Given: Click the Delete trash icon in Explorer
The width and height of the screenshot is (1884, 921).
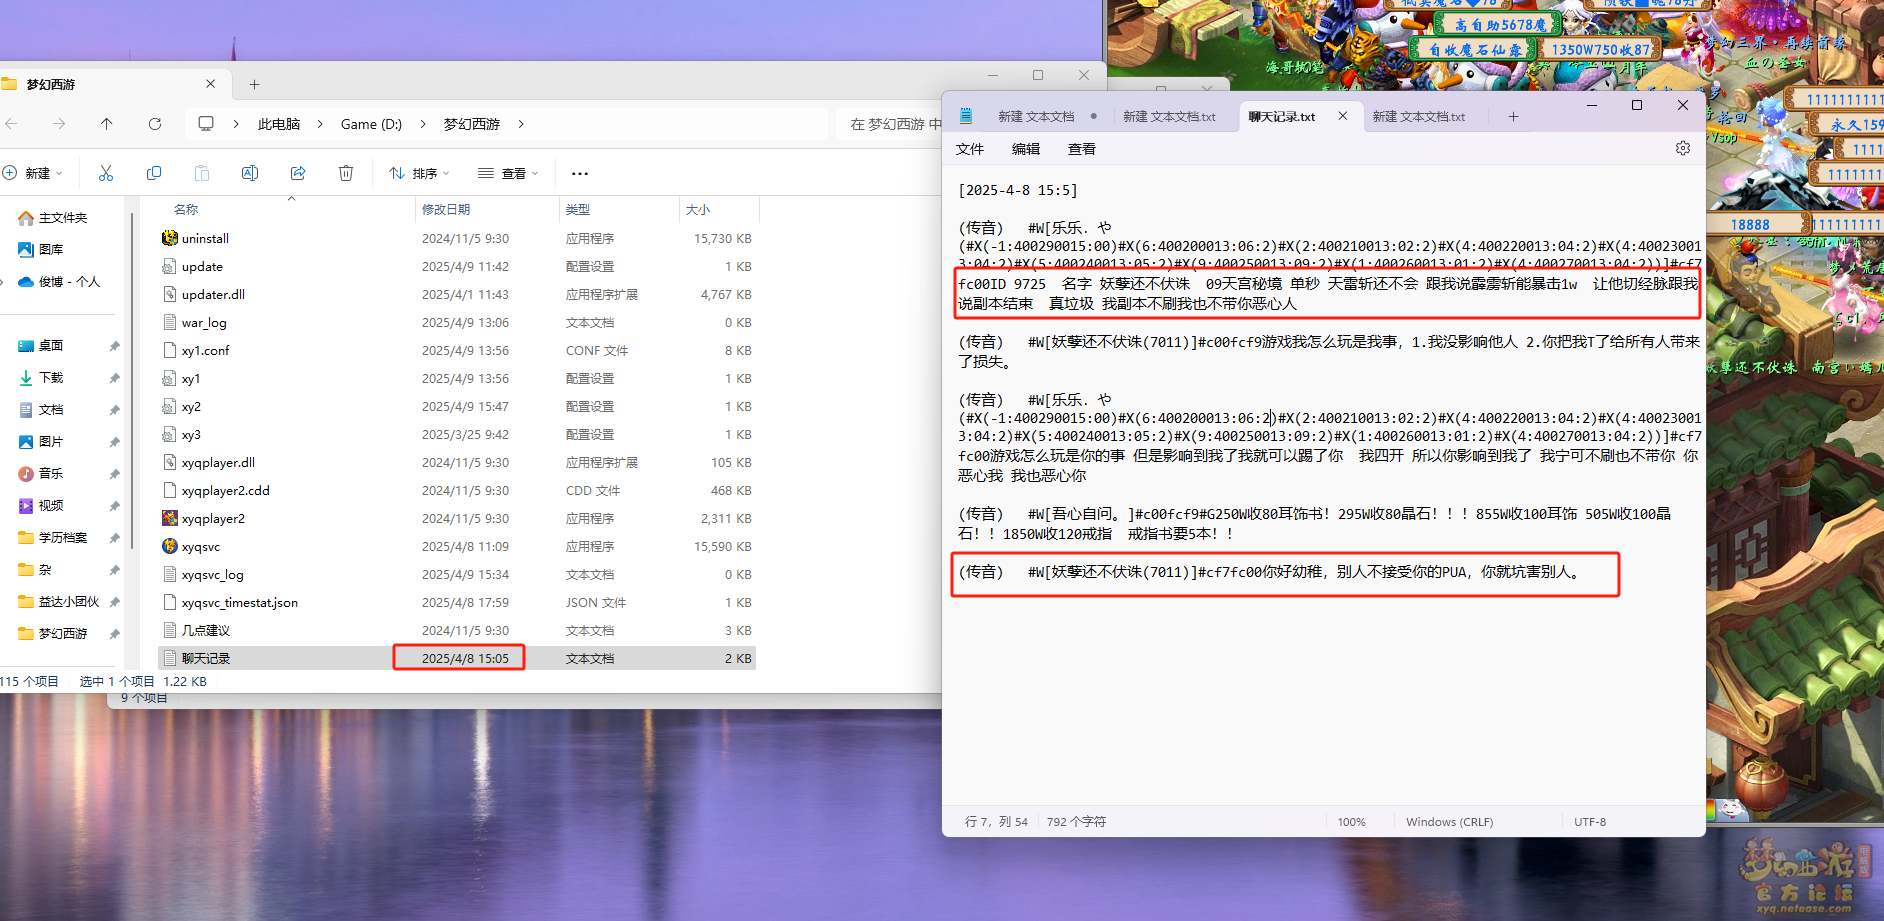Looking at the screenshot, I should click(346, 173).
